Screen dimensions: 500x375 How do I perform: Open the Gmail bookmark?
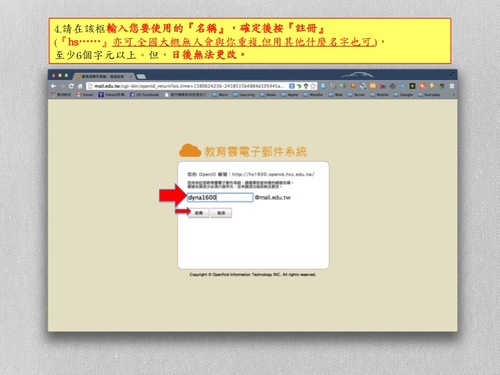[85, 95]
